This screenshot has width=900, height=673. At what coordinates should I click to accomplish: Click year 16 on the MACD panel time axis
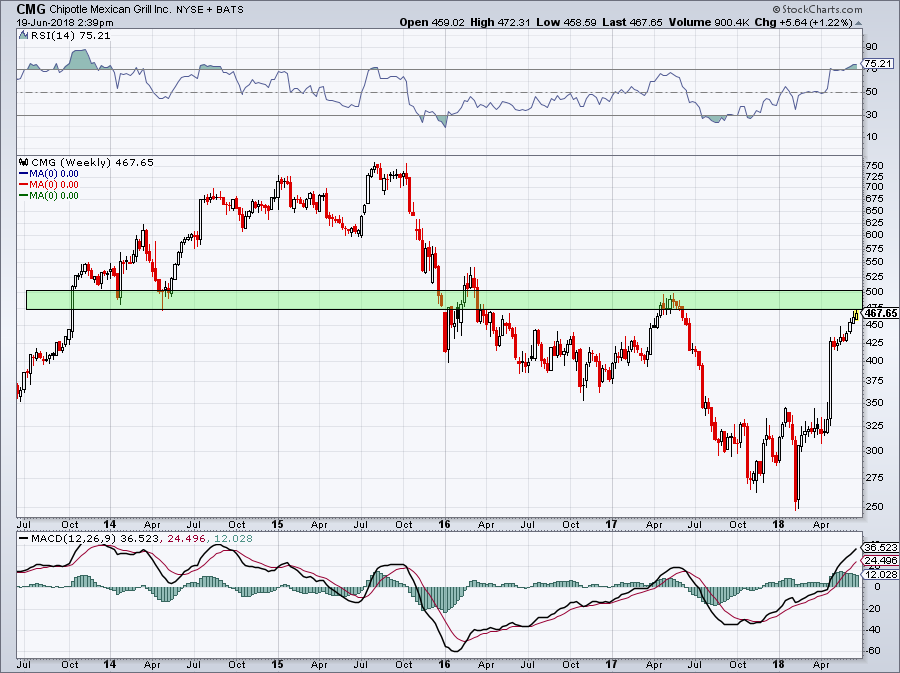(444, 664)
